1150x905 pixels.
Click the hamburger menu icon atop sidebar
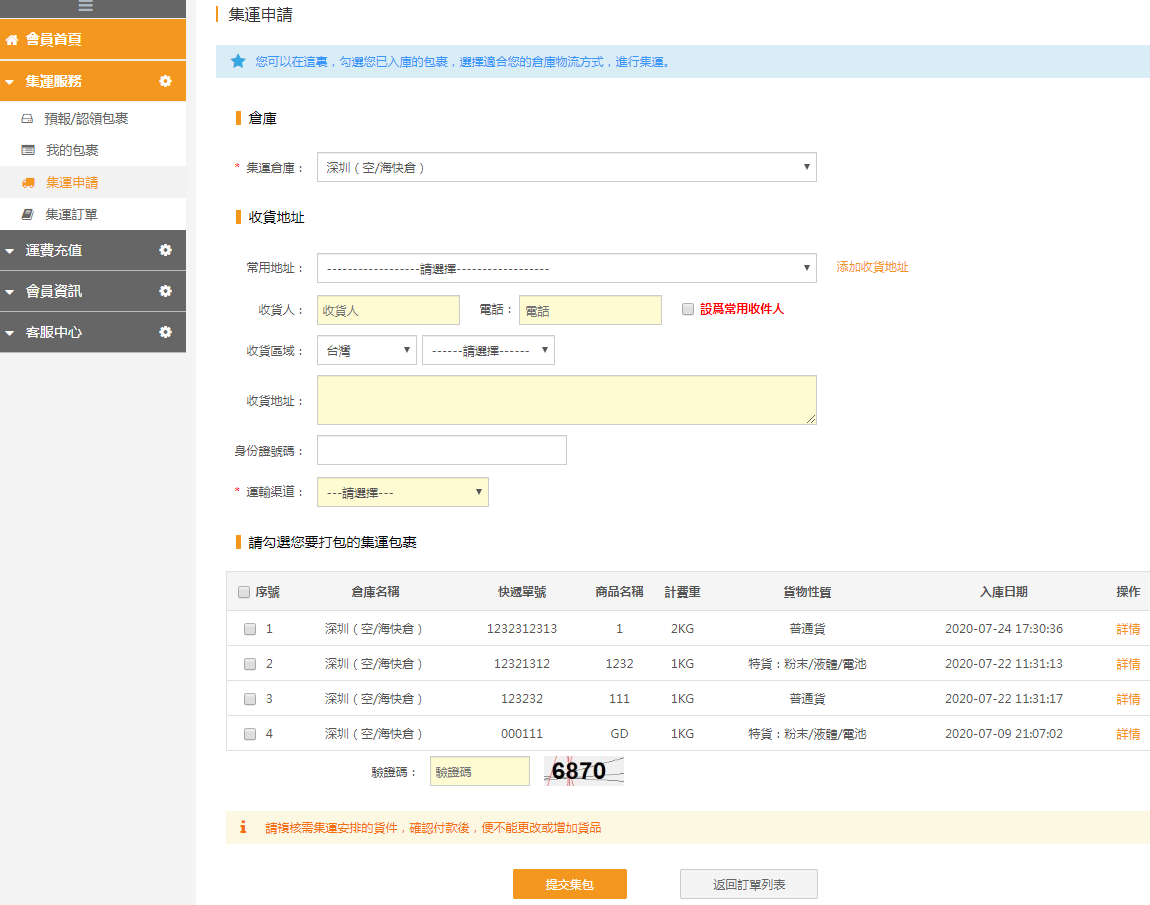click(86, 6)
